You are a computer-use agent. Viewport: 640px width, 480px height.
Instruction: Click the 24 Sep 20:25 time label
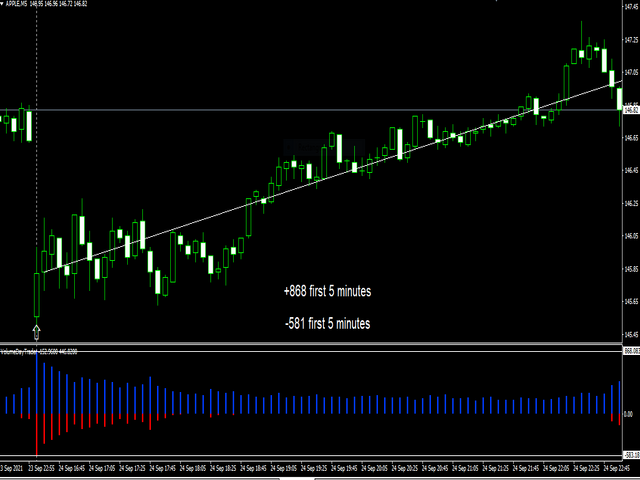pos(405,468)
